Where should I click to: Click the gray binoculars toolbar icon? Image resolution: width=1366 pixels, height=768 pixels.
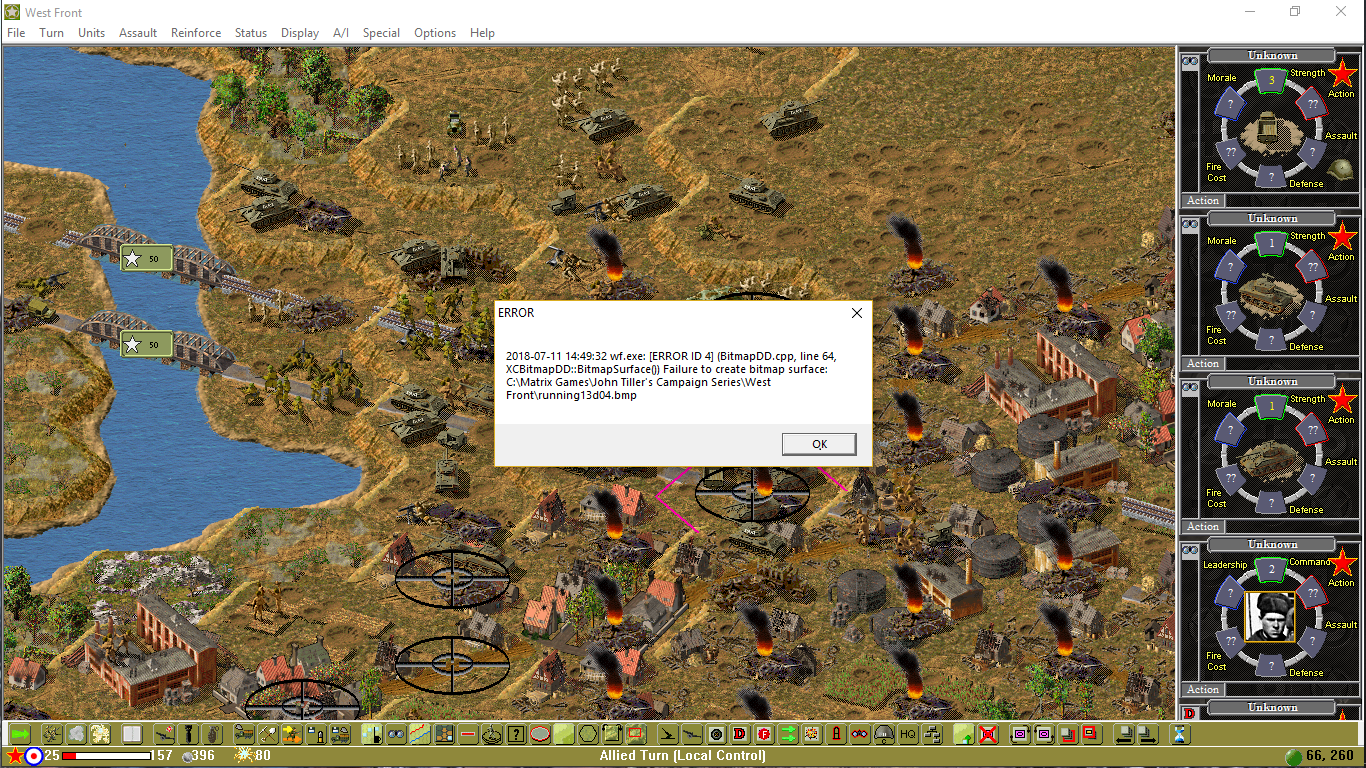[396, 734]
